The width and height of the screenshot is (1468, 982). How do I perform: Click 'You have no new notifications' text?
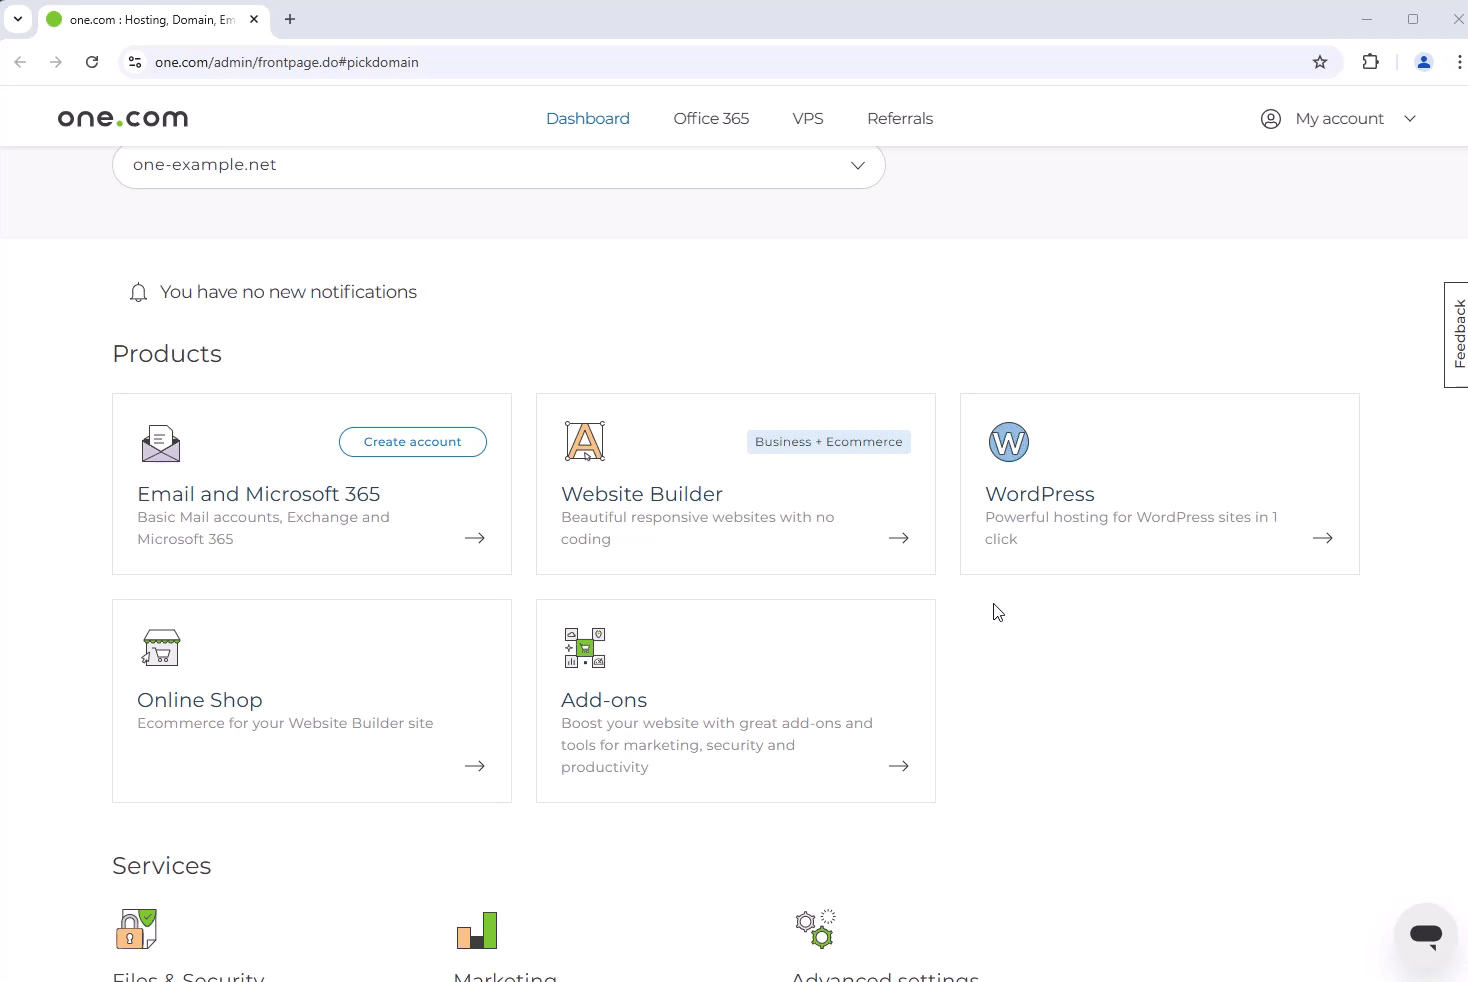[x=288, y=292]
